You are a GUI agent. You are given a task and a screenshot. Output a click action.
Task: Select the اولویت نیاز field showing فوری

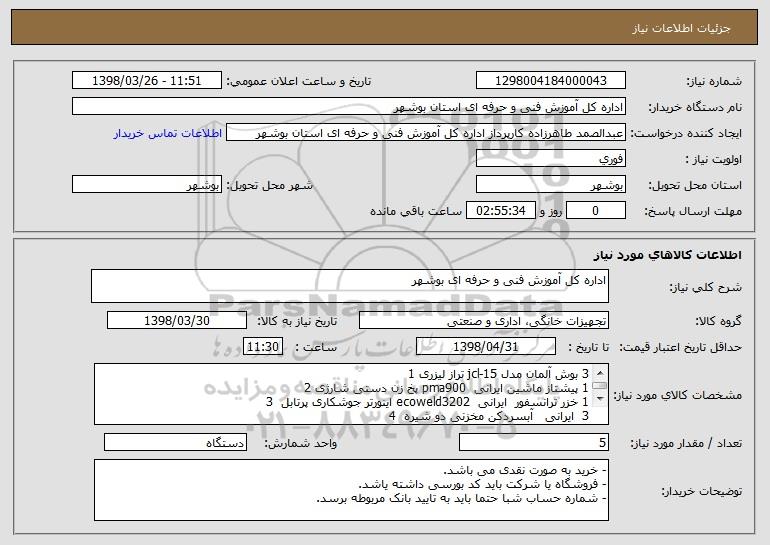(550, 159)
